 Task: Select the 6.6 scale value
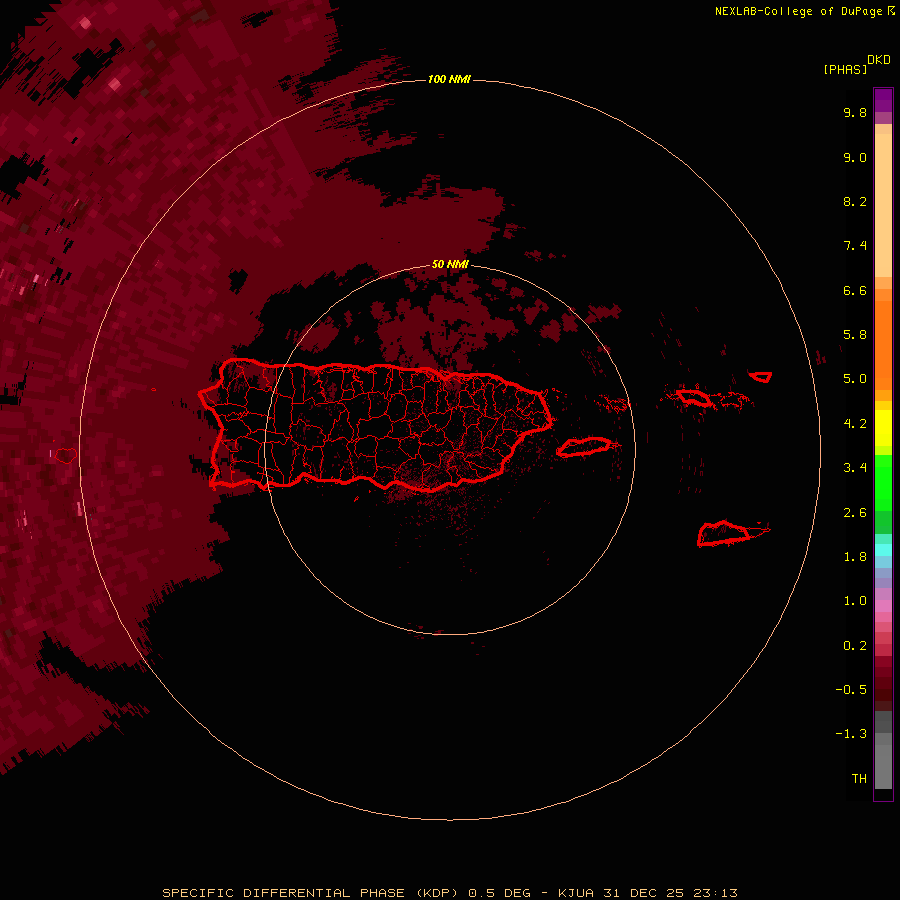[x=855, y=290]
